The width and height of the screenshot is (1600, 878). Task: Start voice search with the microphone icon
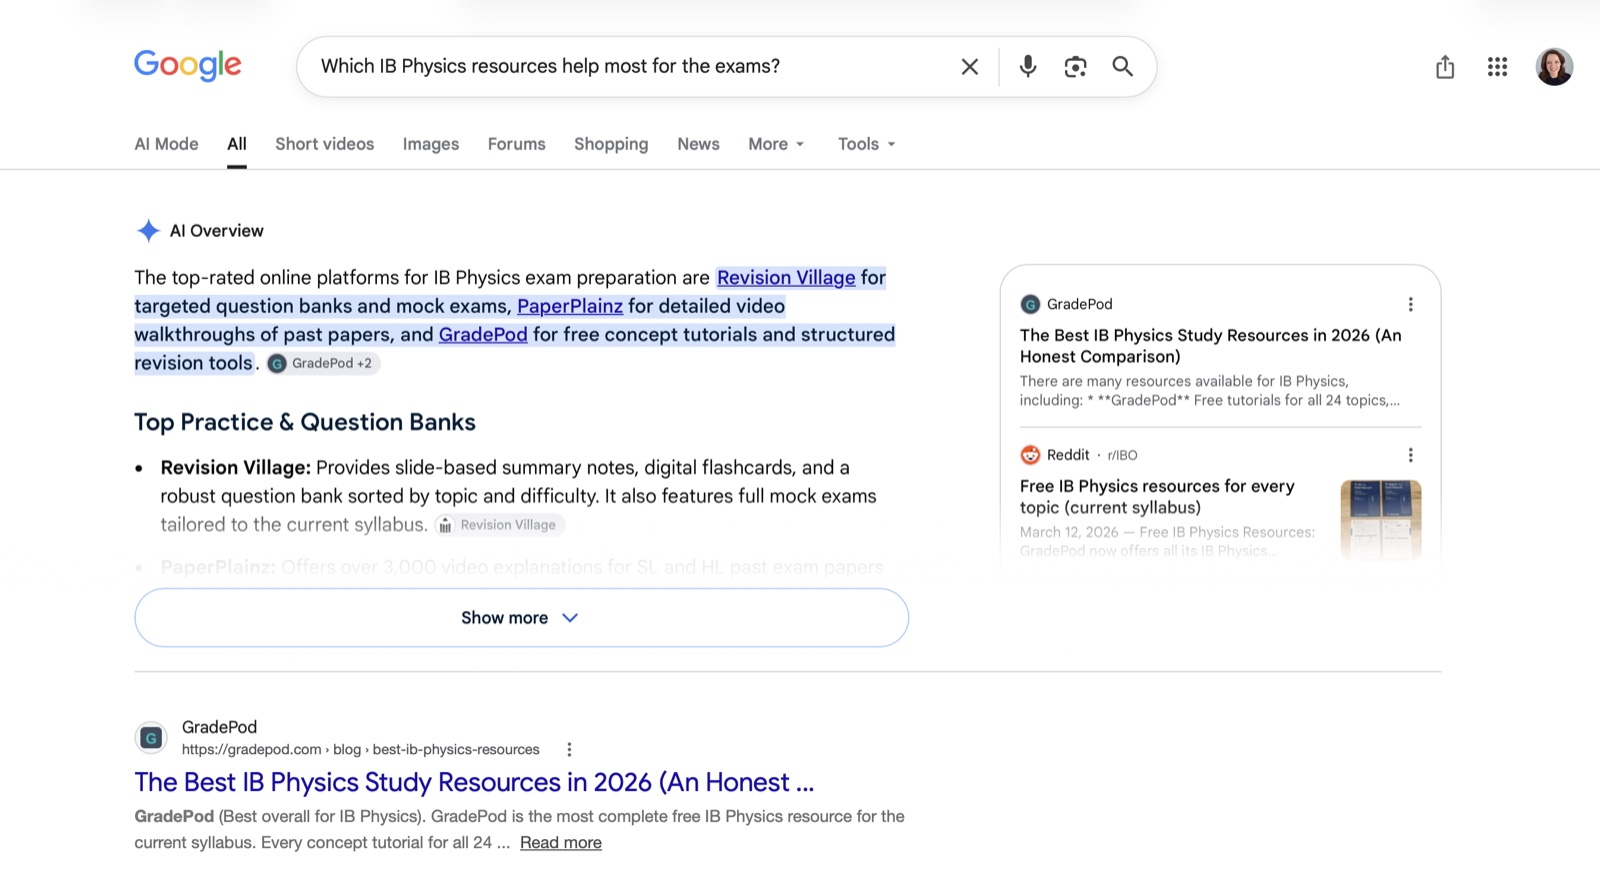click(x=1027, y=67)
